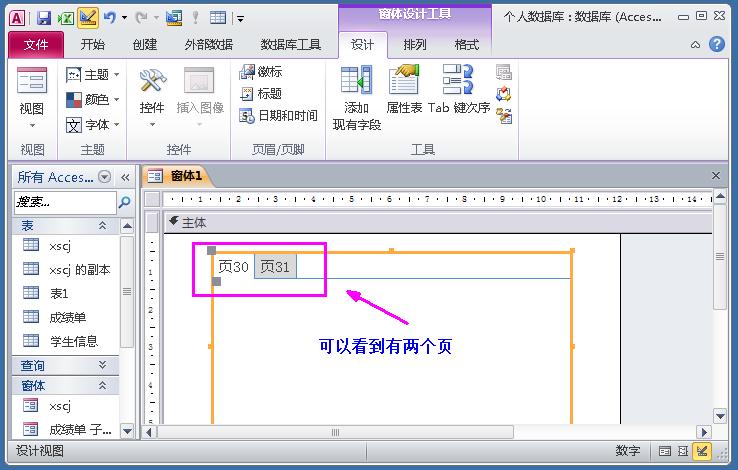Click the convert macros to Visual Basic icon
738x470 pixels.
504,116
